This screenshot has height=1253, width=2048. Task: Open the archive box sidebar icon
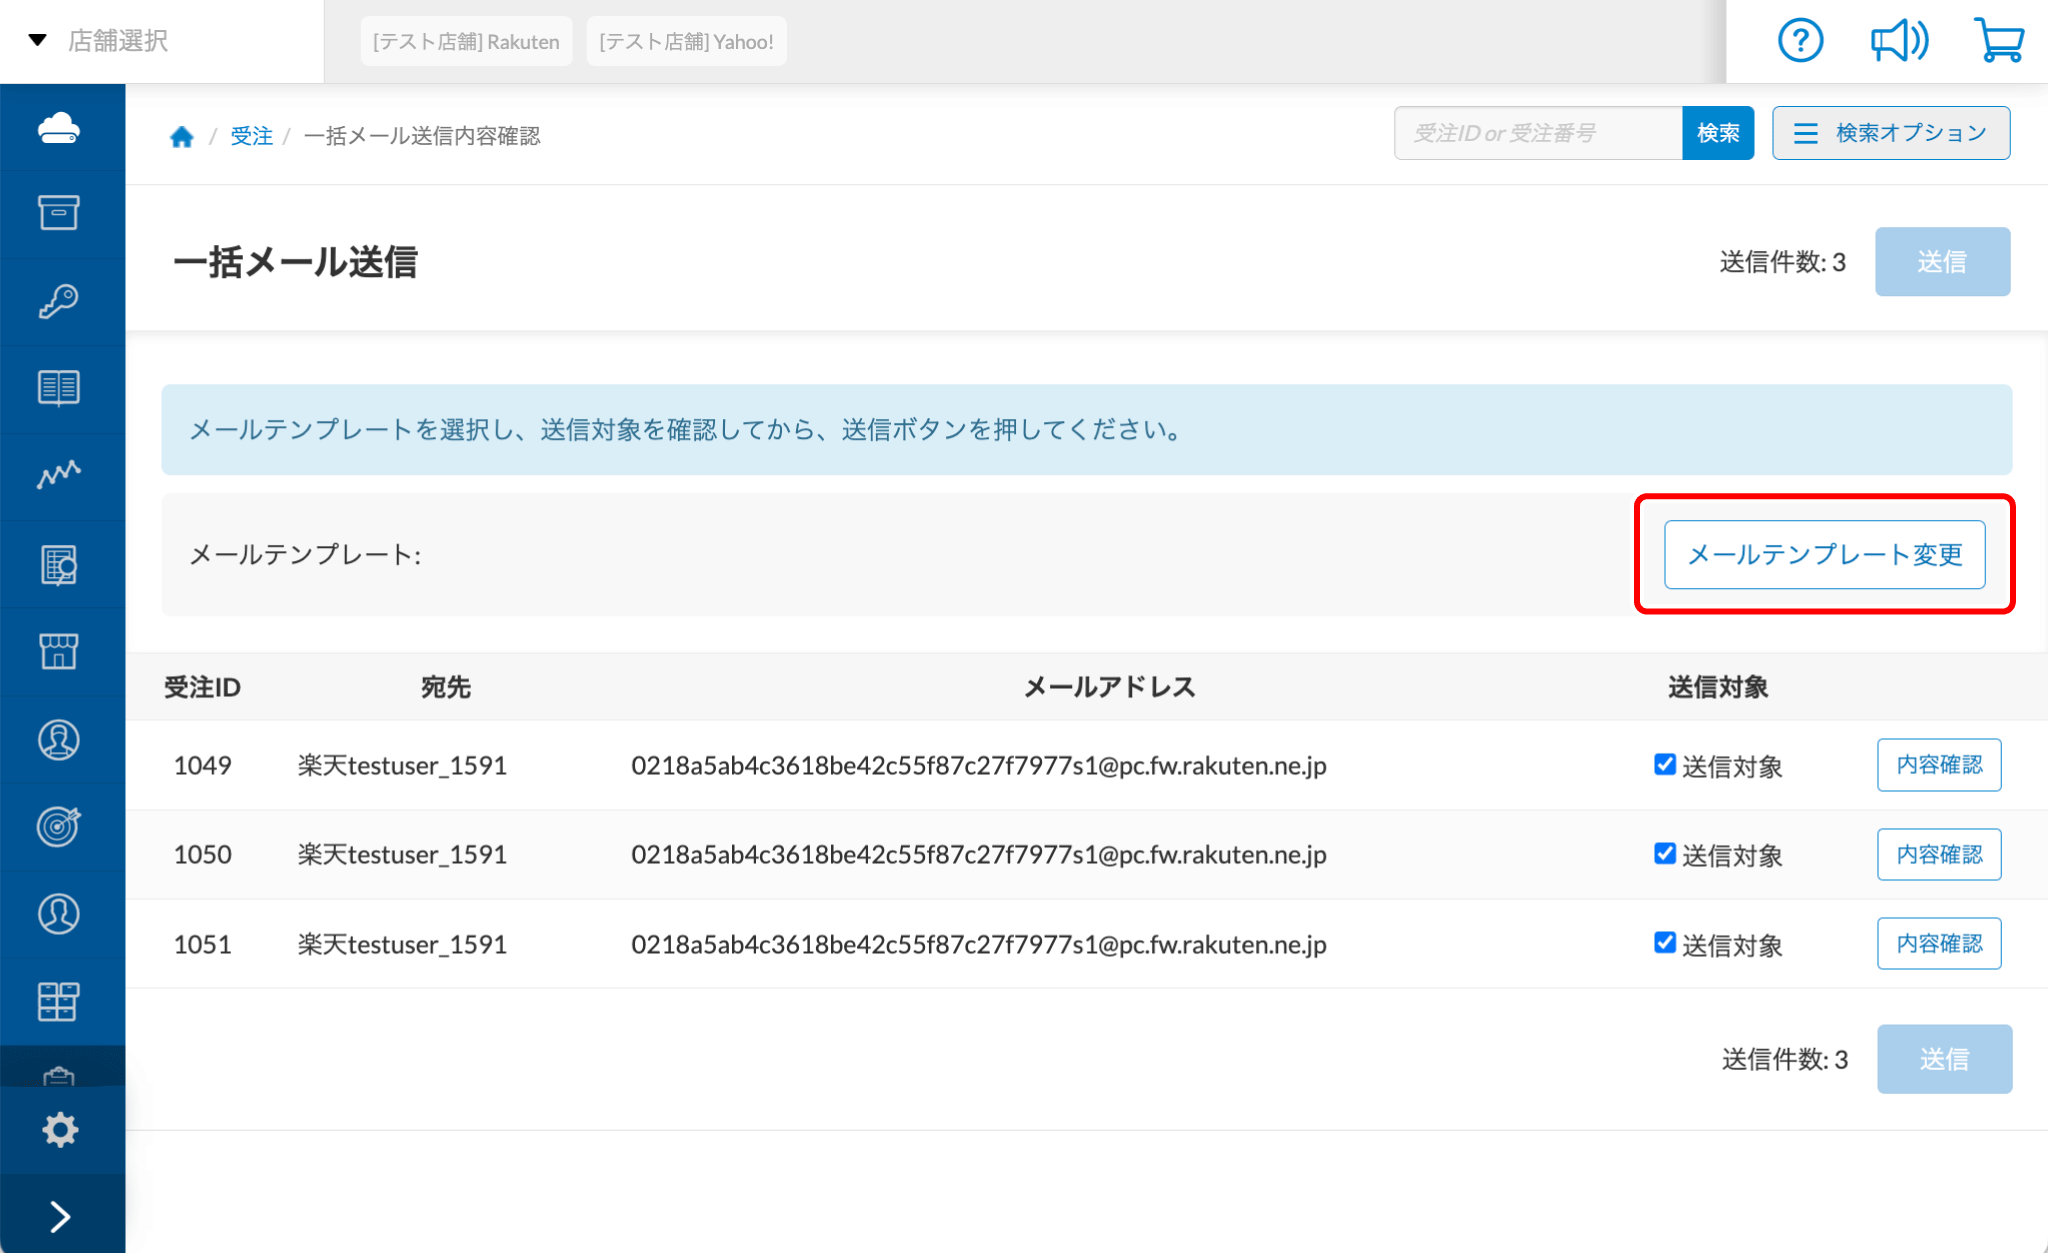(59, 213)
